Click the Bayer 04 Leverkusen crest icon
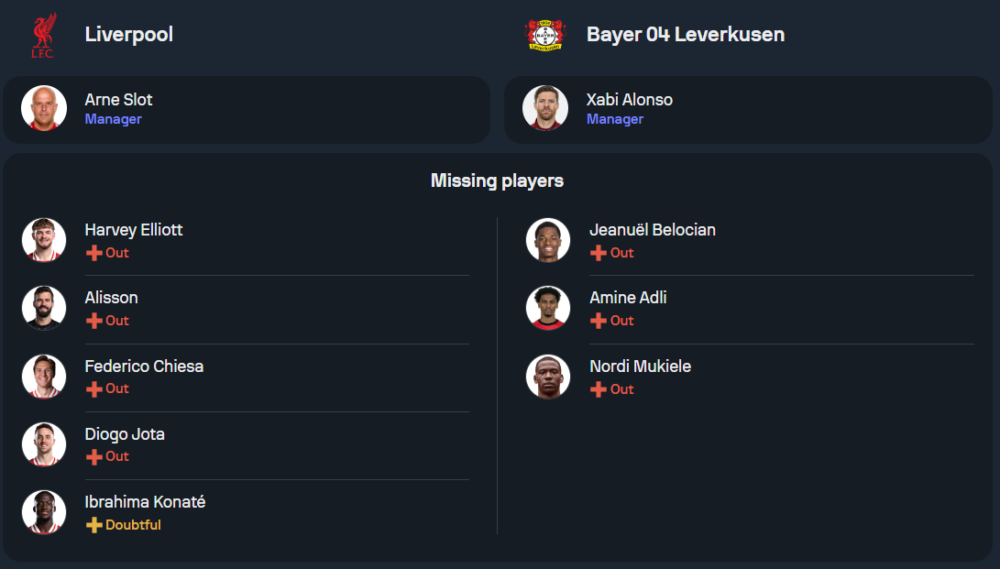This screenshot has width=1000, height=569. (545, 34)
